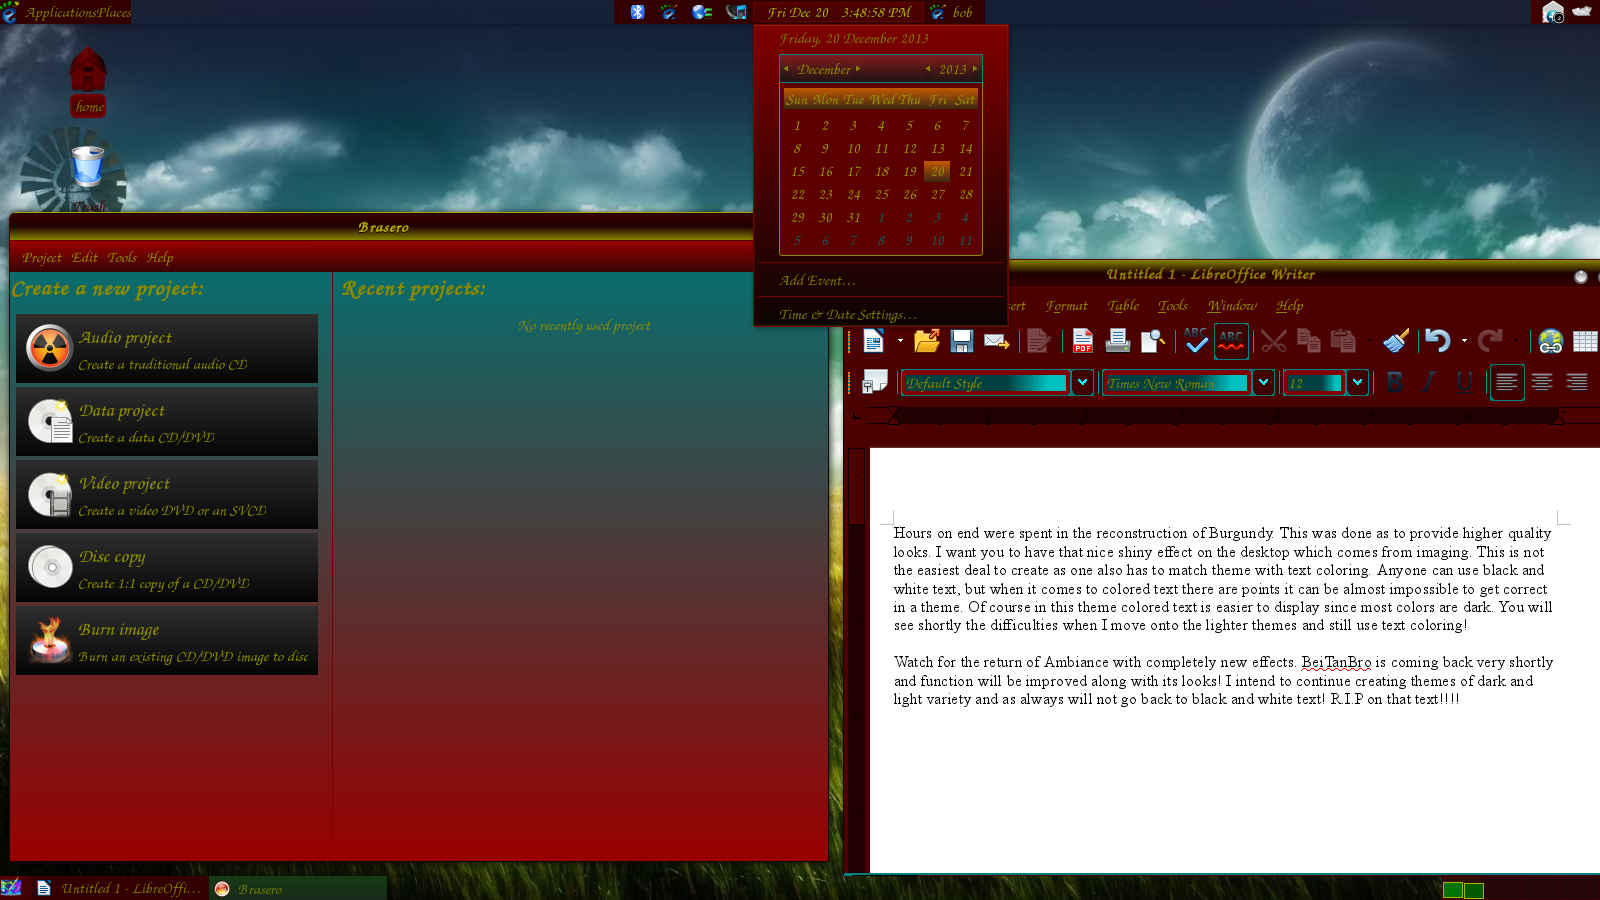
Task: Open the Format menu in Writer
Action: pos(1066,306)
